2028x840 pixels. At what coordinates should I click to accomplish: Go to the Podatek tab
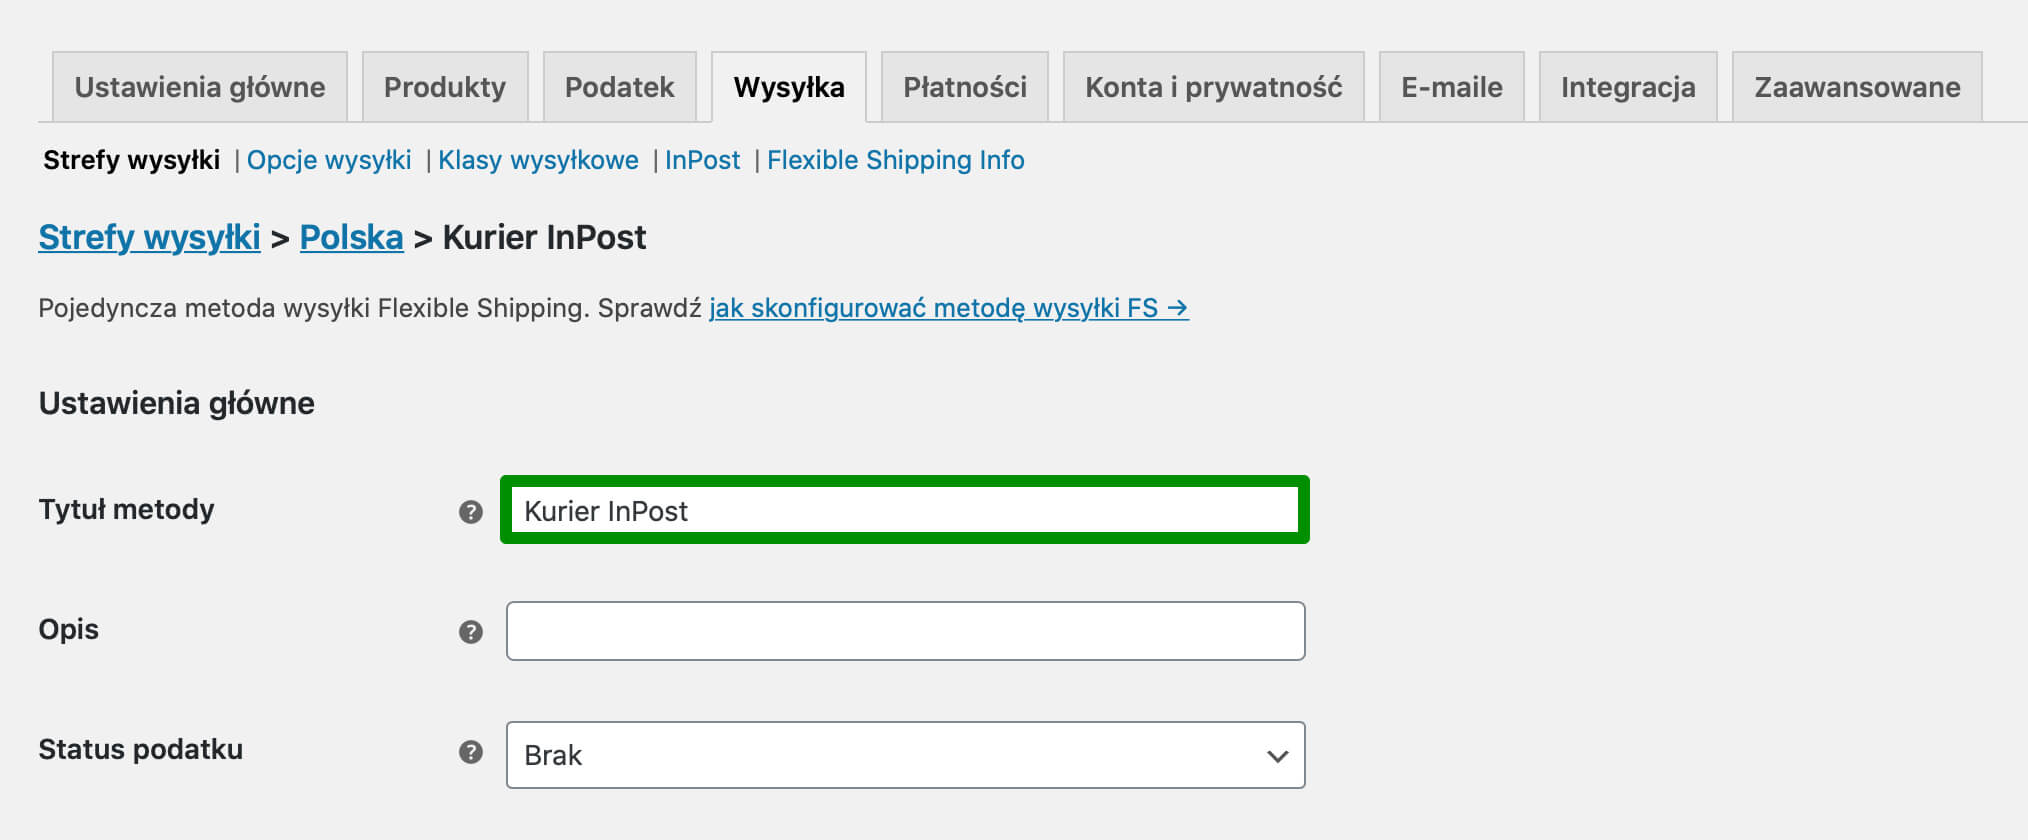[620, 87]
